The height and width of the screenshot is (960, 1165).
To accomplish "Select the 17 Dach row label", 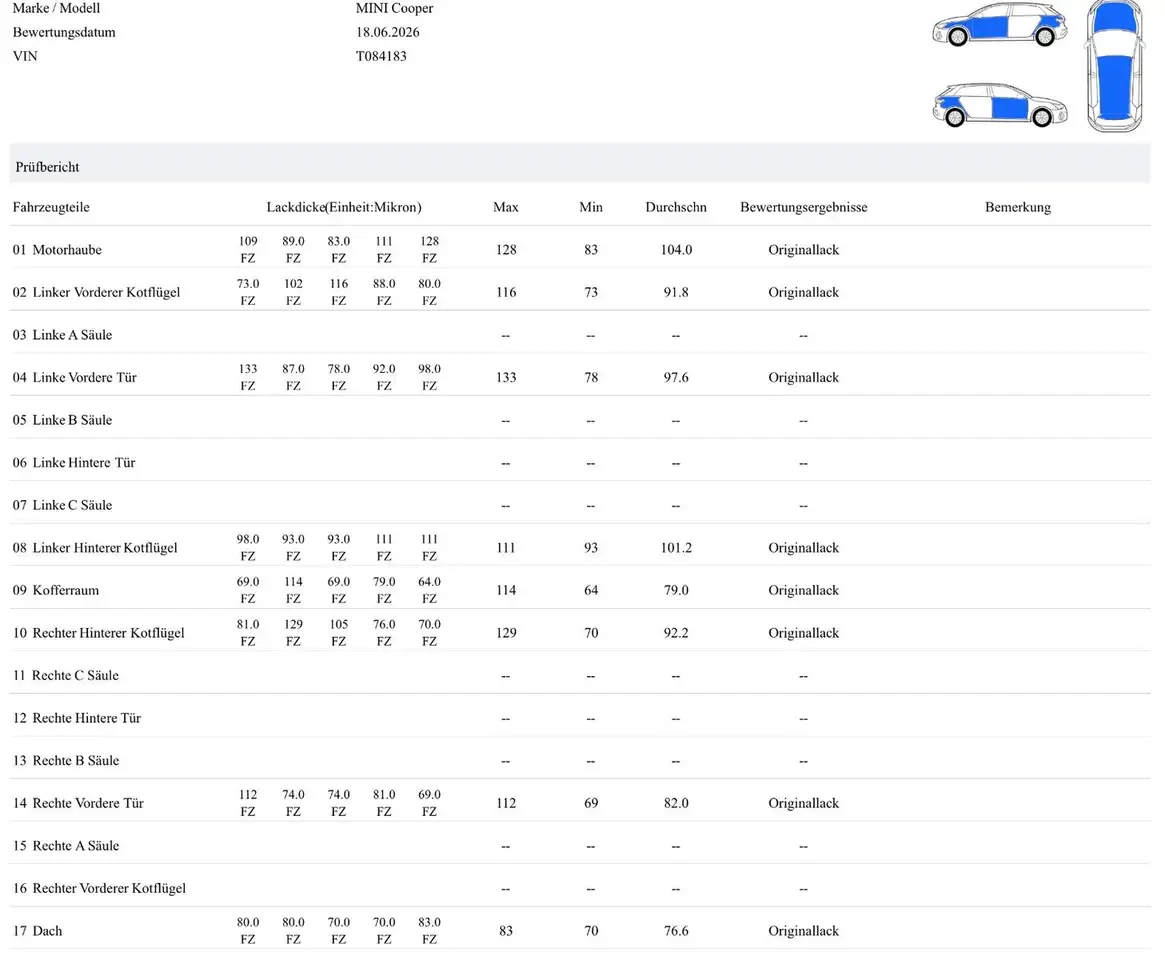I will click(37, 930).
